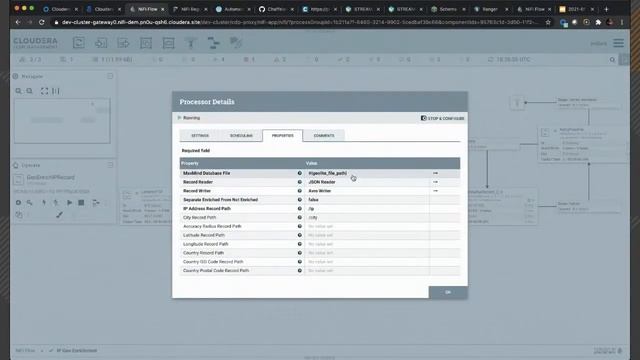
Task: Open a new browser tab
Action: [x=607, y=9]
